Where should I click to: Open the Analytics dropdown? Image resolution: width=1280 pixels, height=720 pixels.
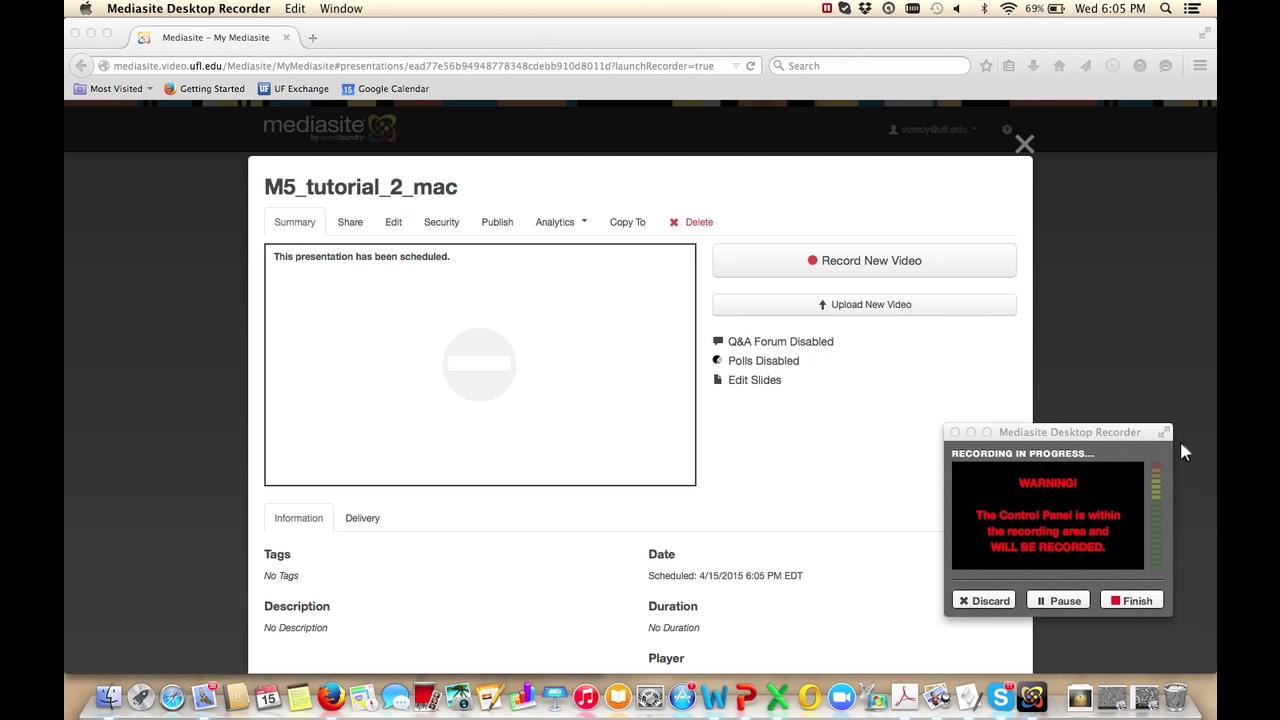560,222
